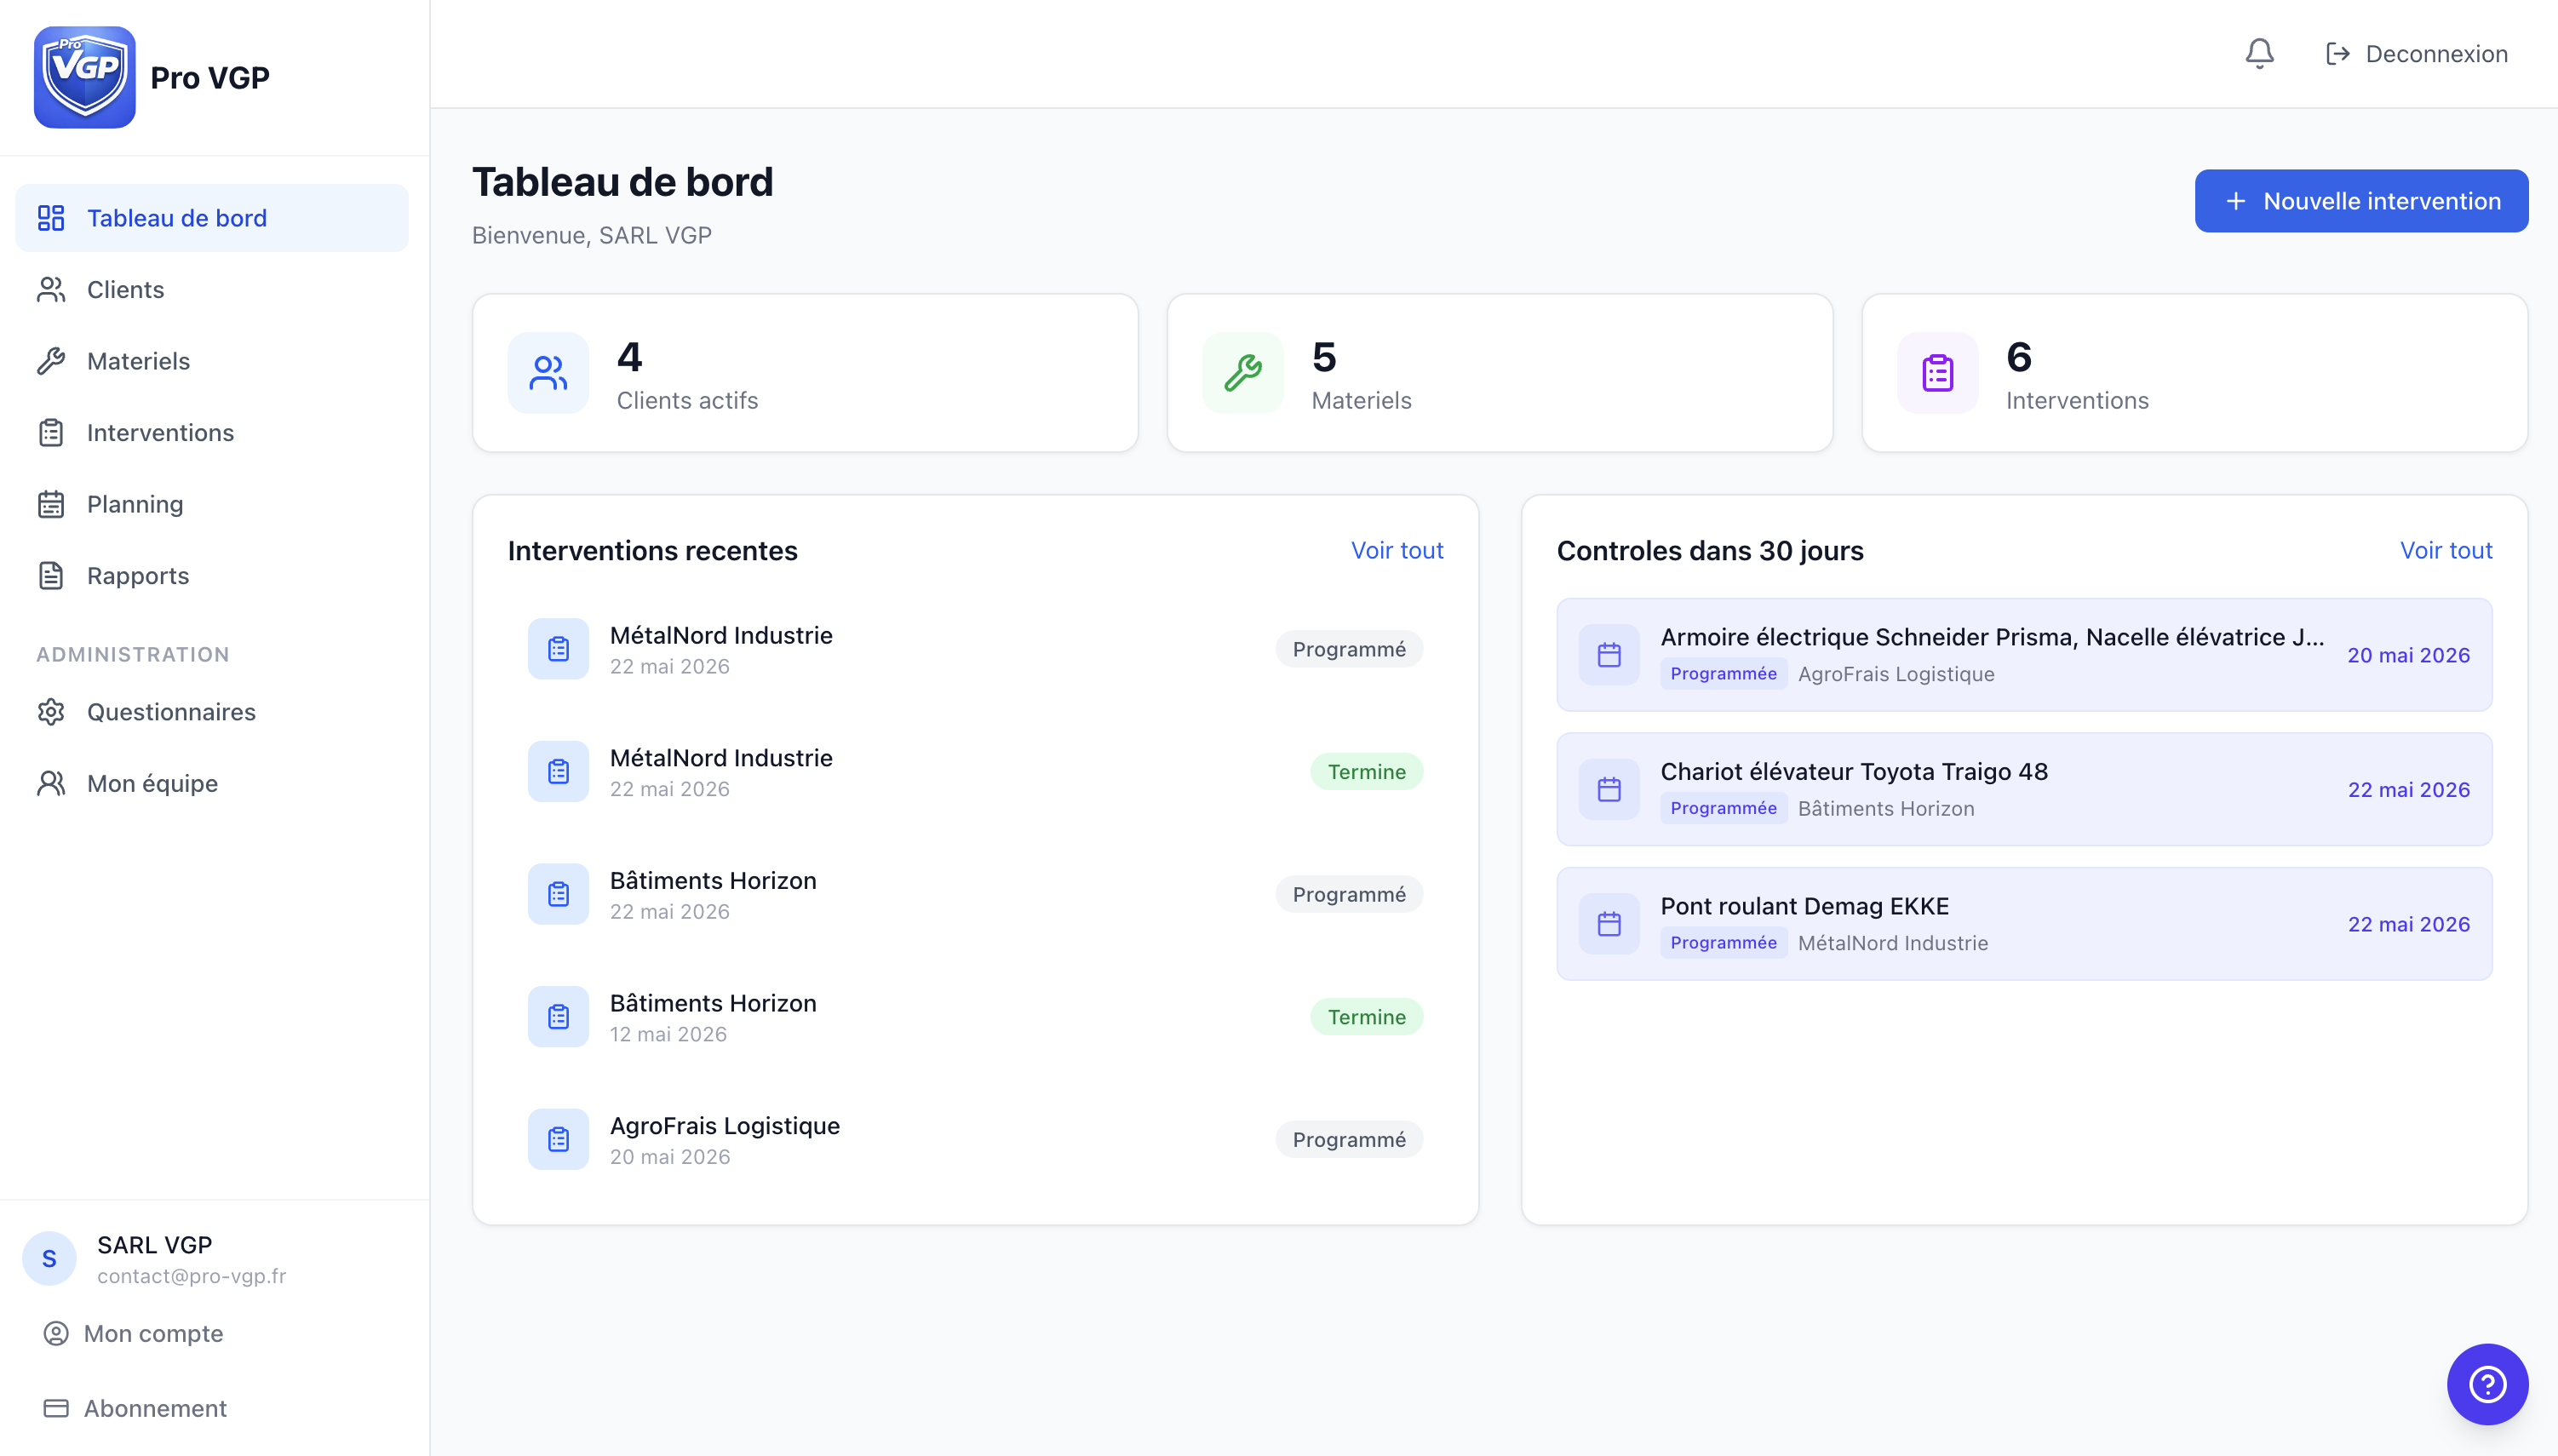Click the SARL VGP avatar circle

49,1258
